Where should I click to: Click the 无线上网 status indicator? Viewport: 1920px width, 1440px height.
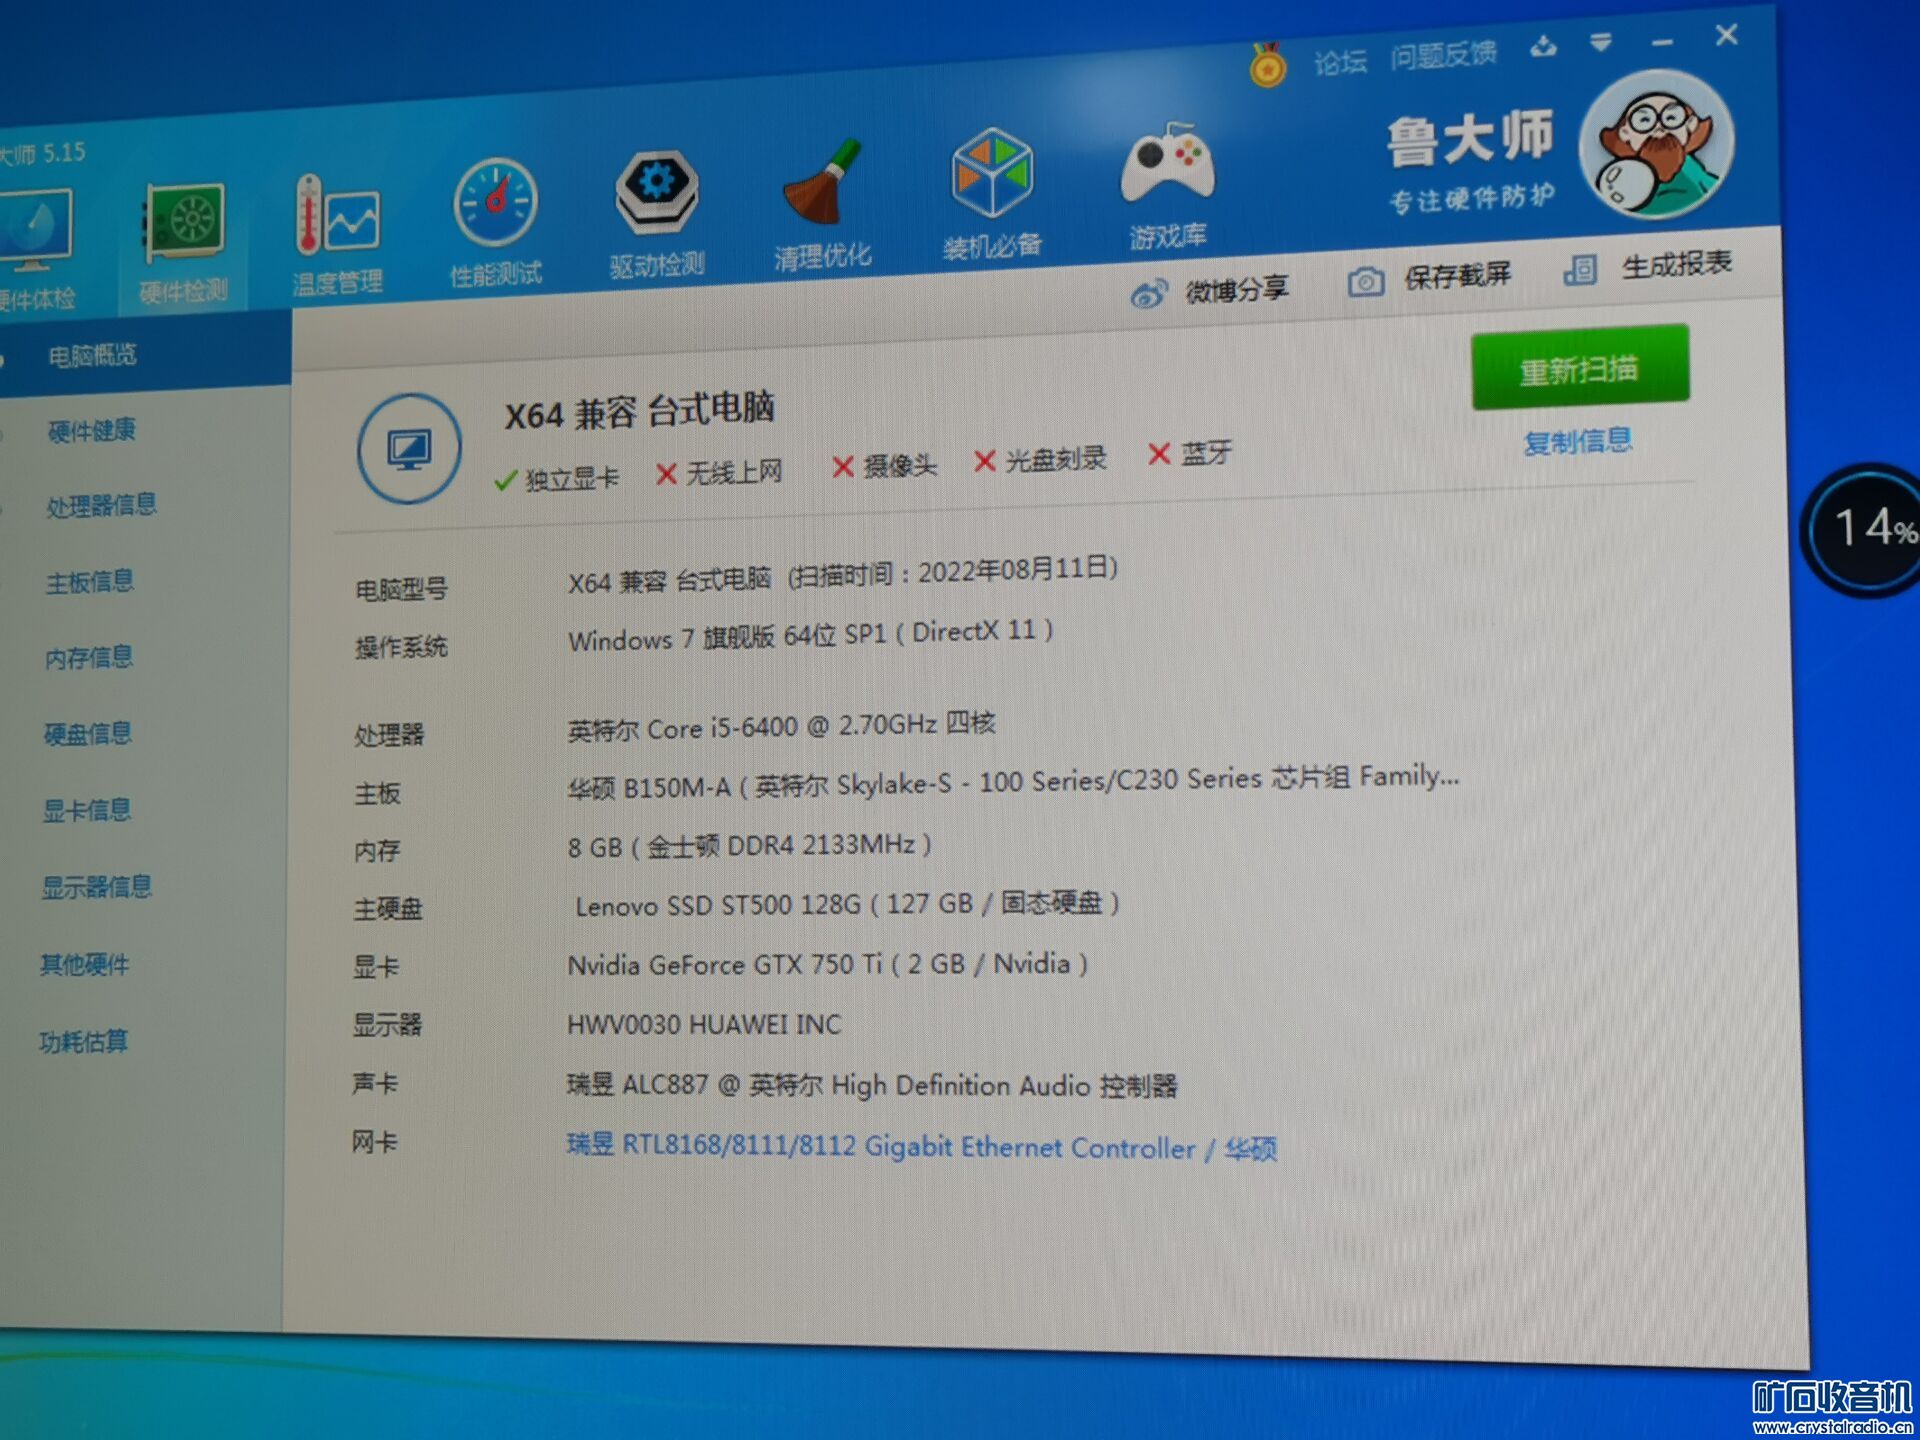719,472
